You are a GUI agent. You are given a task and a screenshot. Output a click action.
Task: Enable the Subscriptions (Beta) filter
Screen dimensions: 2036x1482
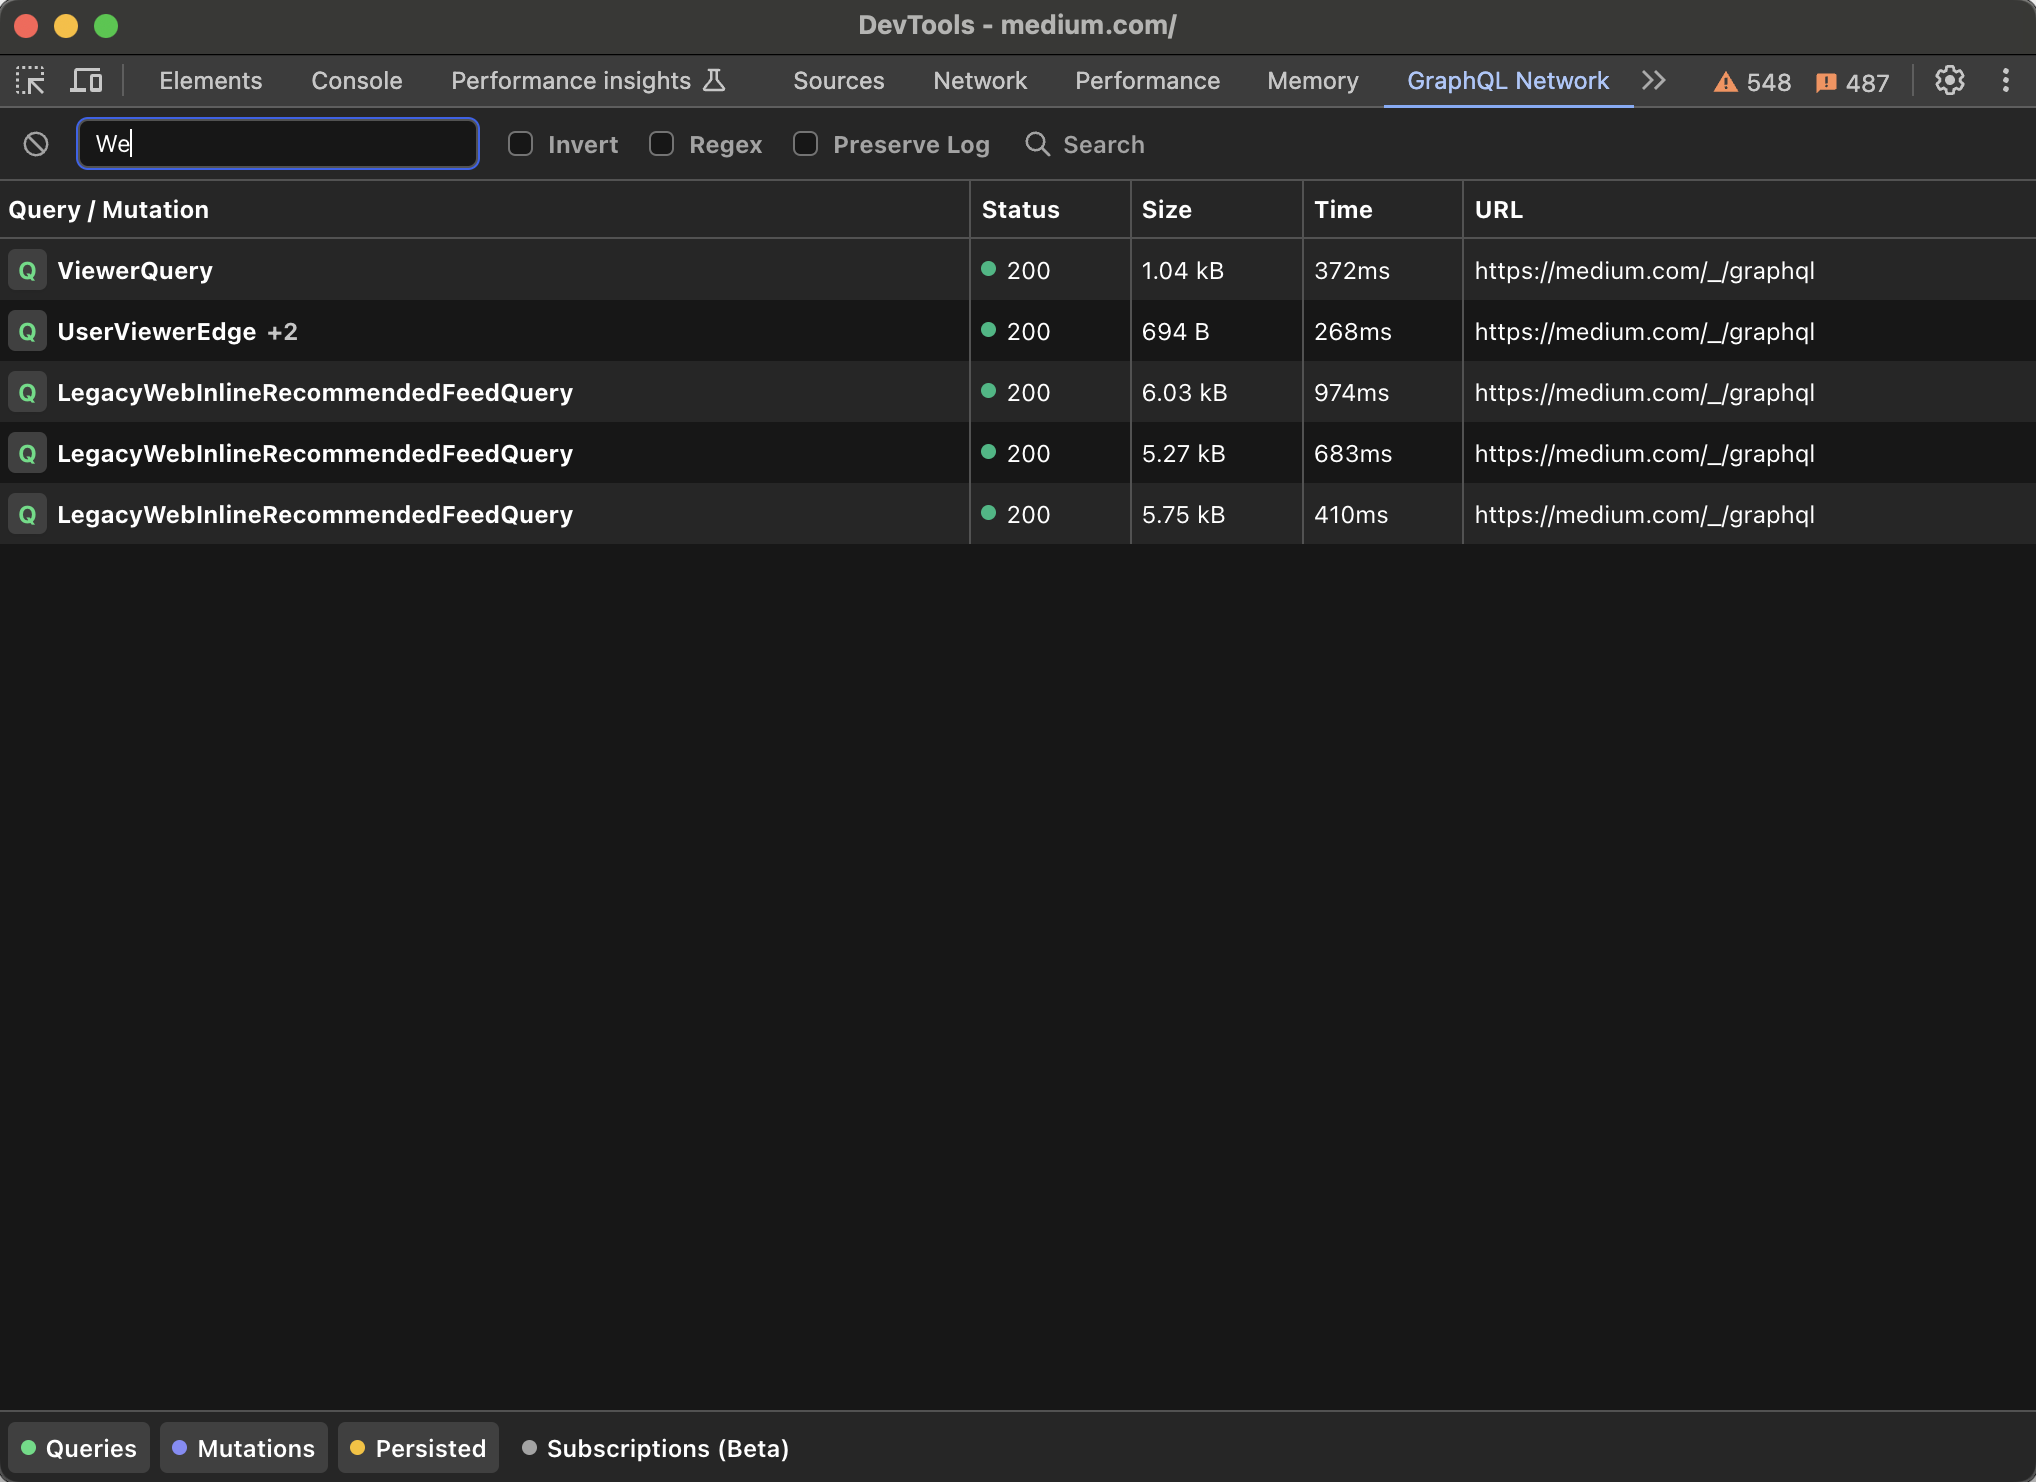[654, 1447]
